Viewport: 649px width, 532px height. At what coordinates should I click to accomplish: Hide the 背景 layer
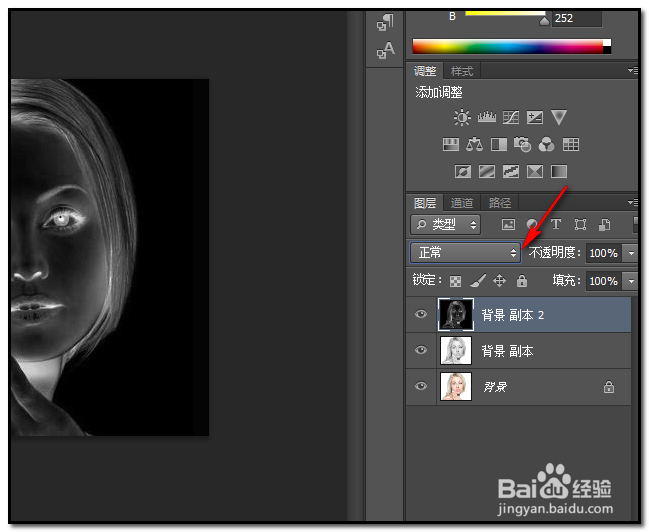coord(421,386)
